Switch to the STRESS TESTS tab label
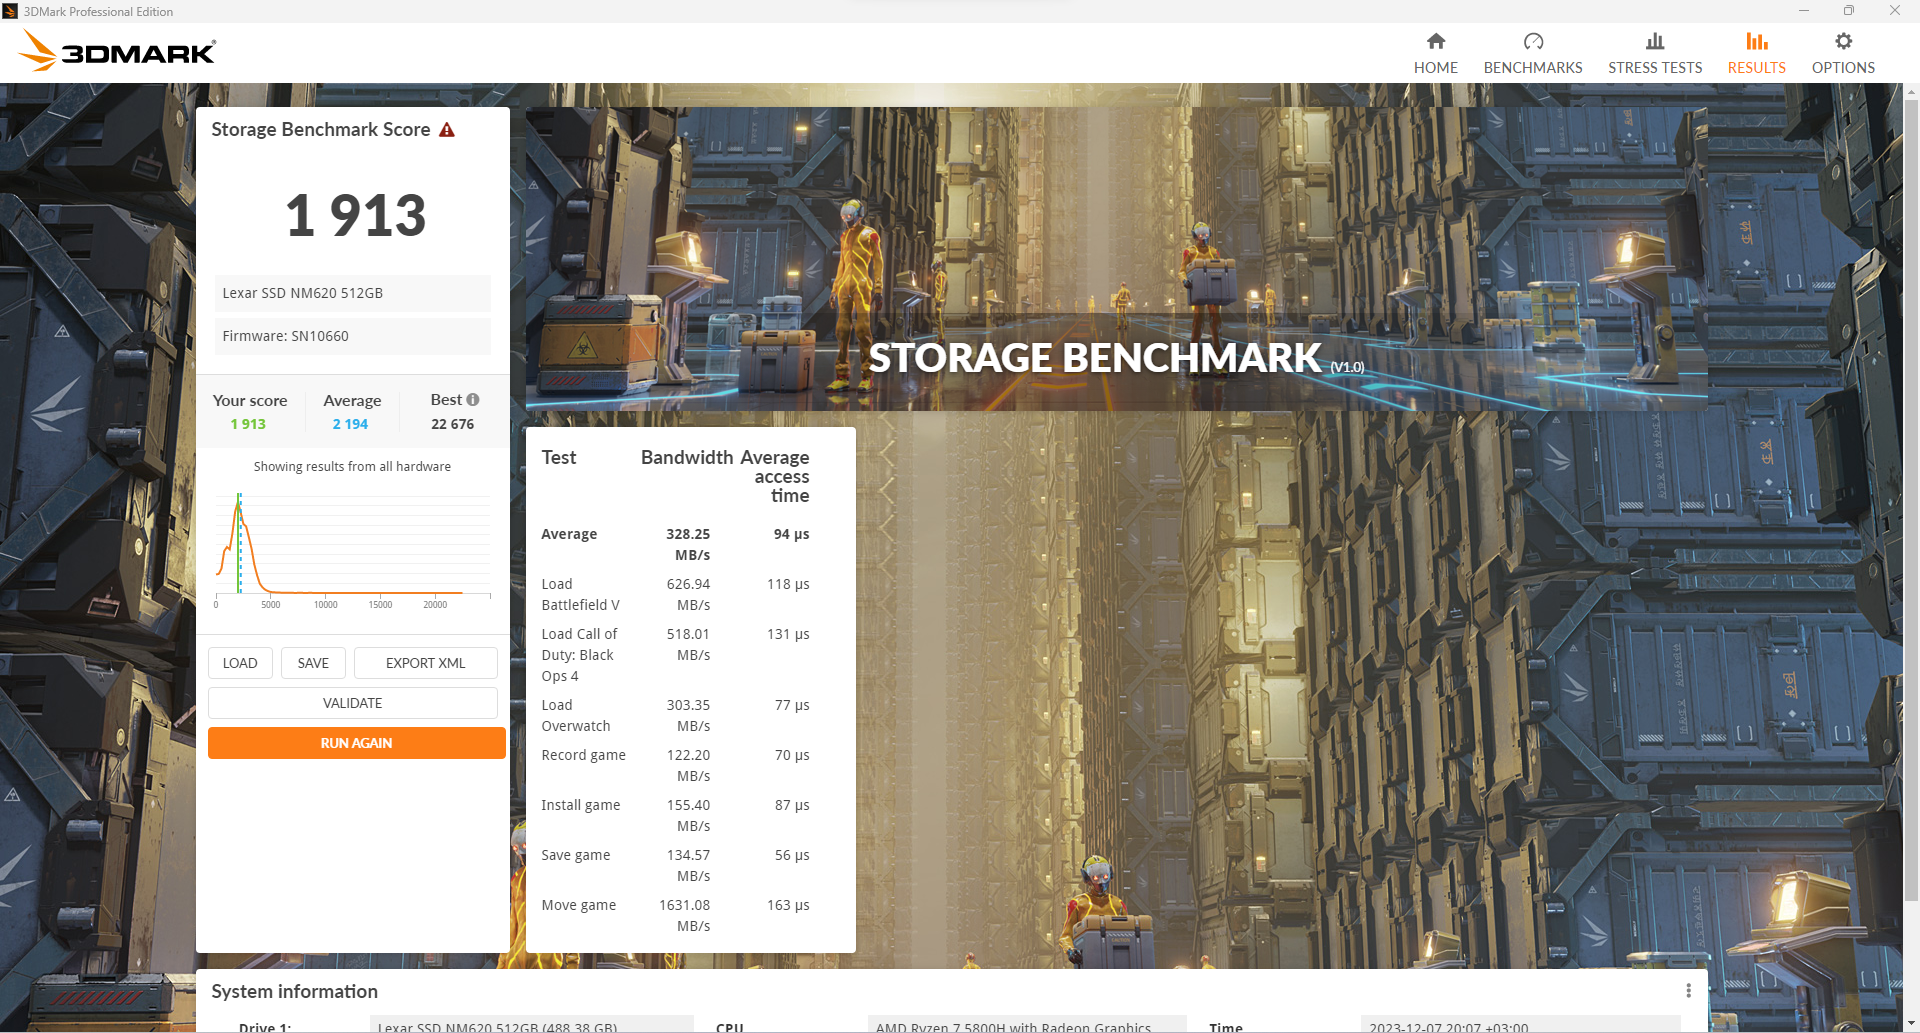The height and width of the screenshot is (1033, 1920). click(x=1655, y=68)
